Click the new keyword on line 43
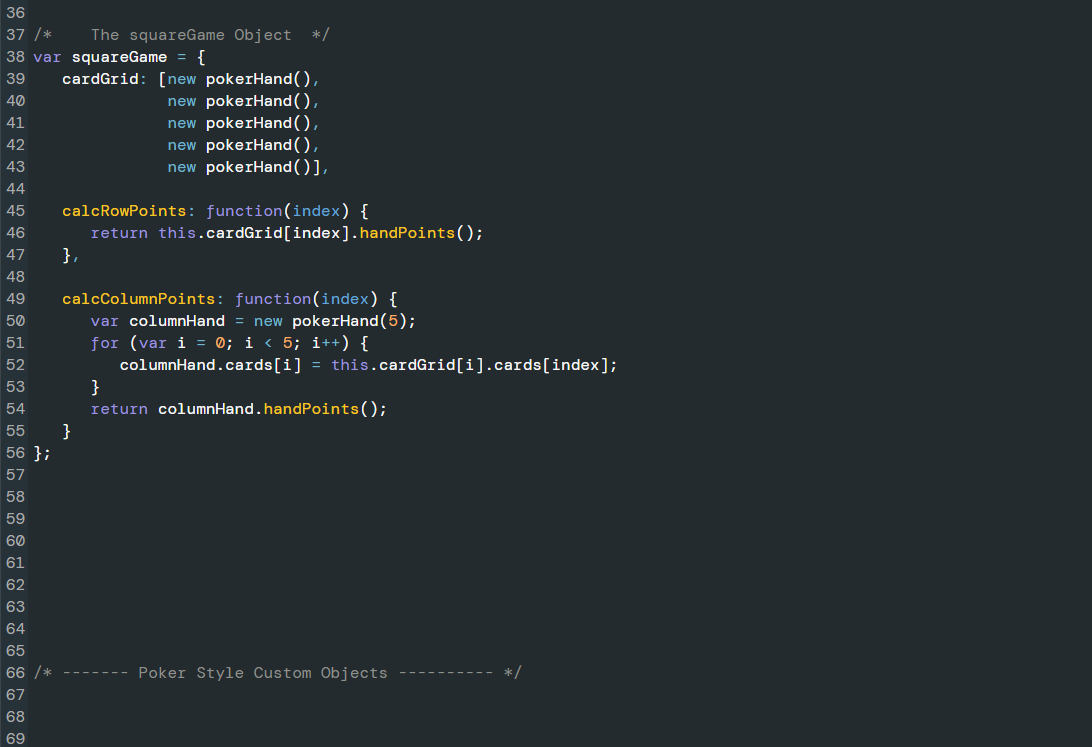Image resolution: width=1092 pixels, height=747 pixels. 181,166
